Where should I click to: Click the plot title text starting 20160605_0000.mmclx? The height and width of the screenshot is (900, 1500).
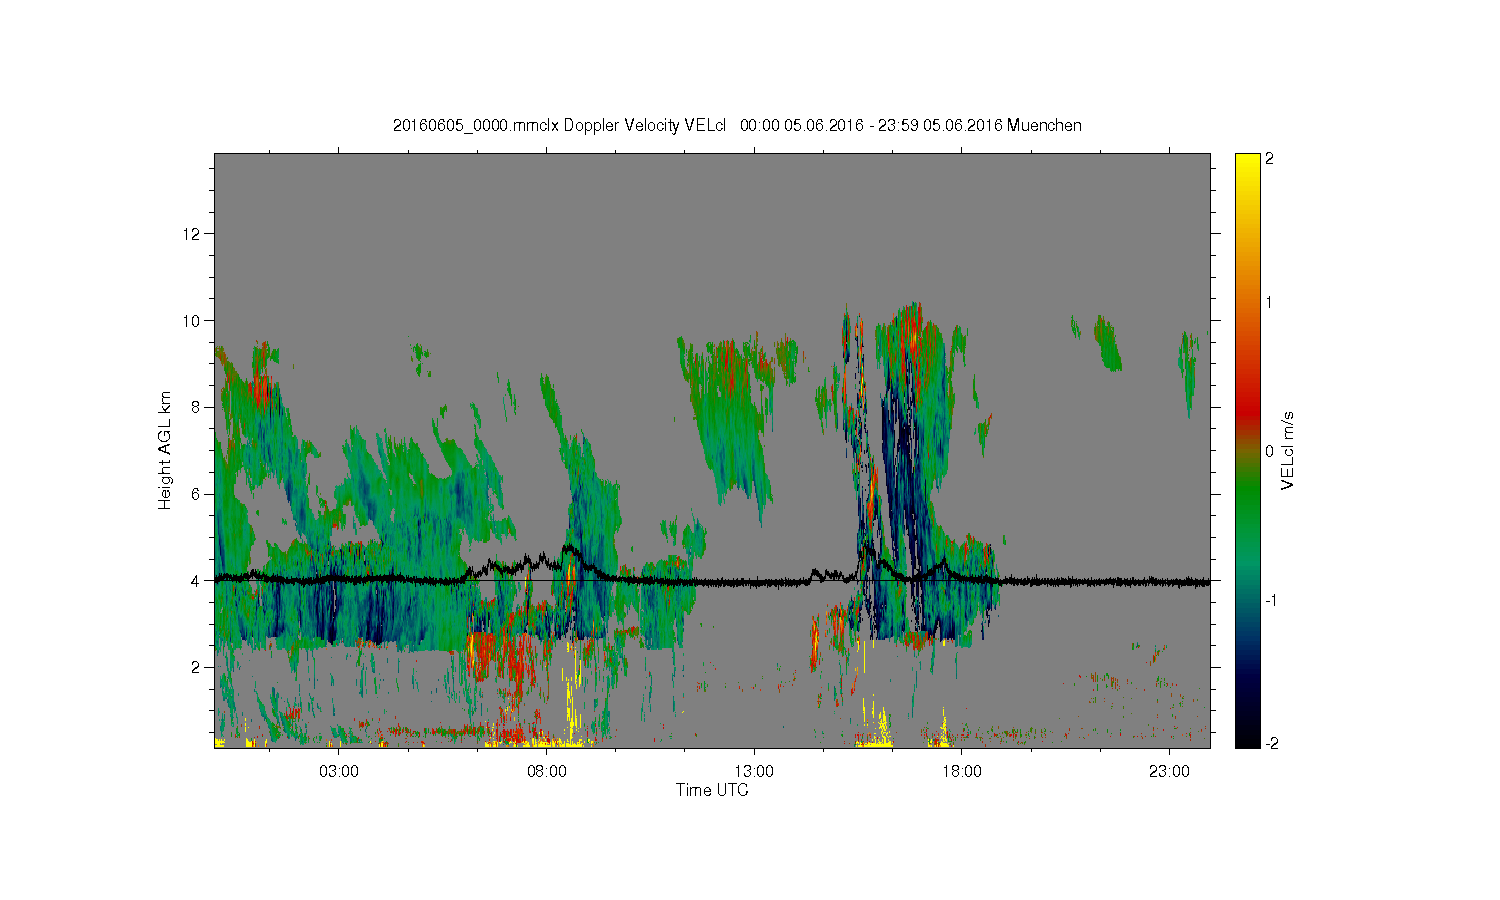737,125
